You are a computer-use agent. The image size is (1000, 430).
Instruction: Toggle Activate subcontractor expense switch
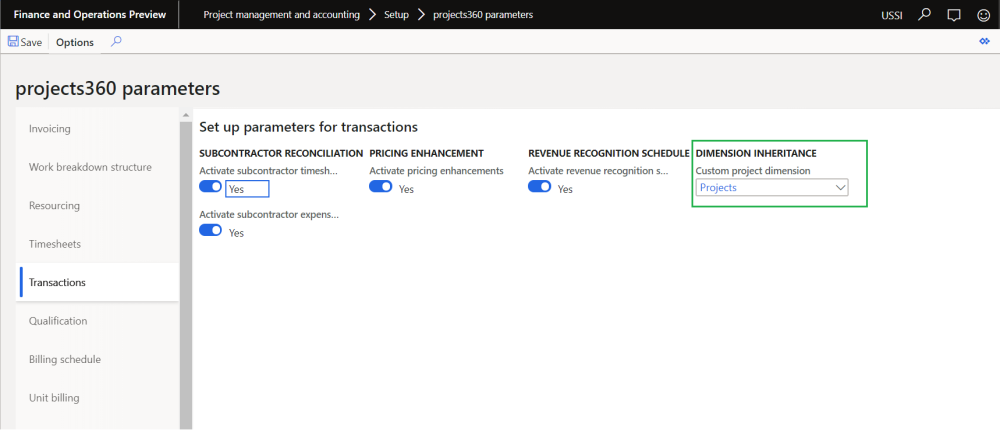[211, 230]
